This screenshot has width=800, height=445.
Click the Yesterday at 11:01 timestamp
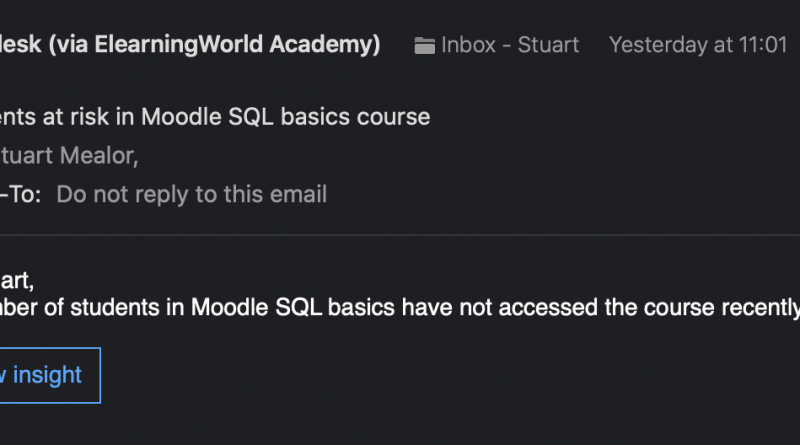(x=698, y=45)
